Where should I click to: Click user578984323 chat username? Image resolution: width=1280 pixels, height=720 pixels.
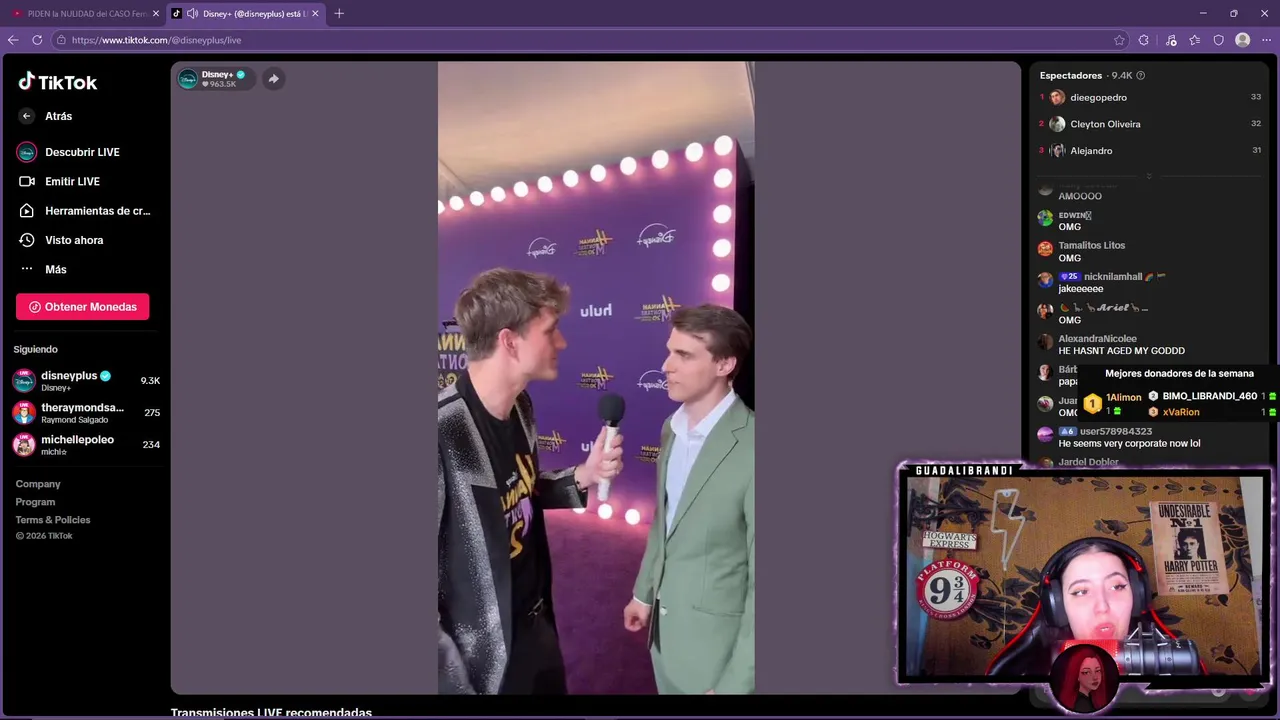1115,432
